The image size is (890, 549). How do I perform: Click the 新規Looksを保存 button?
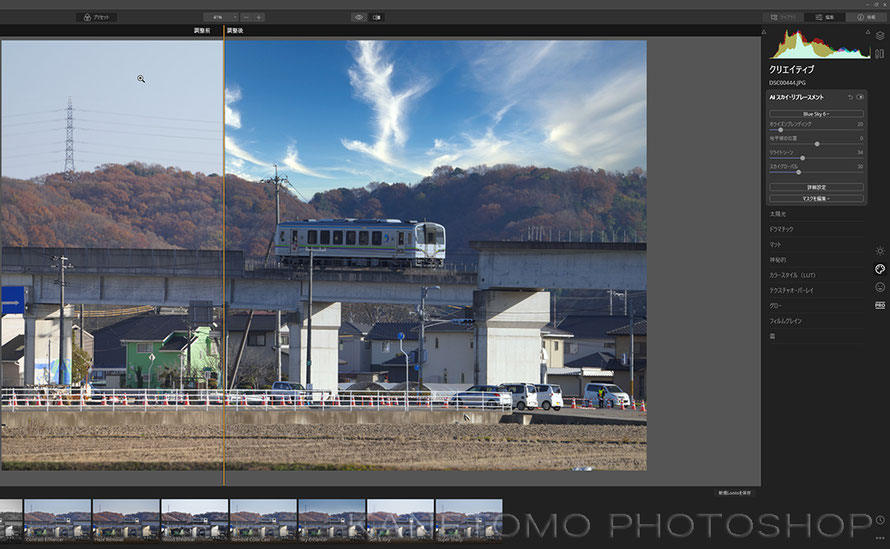tap(734, 493)
